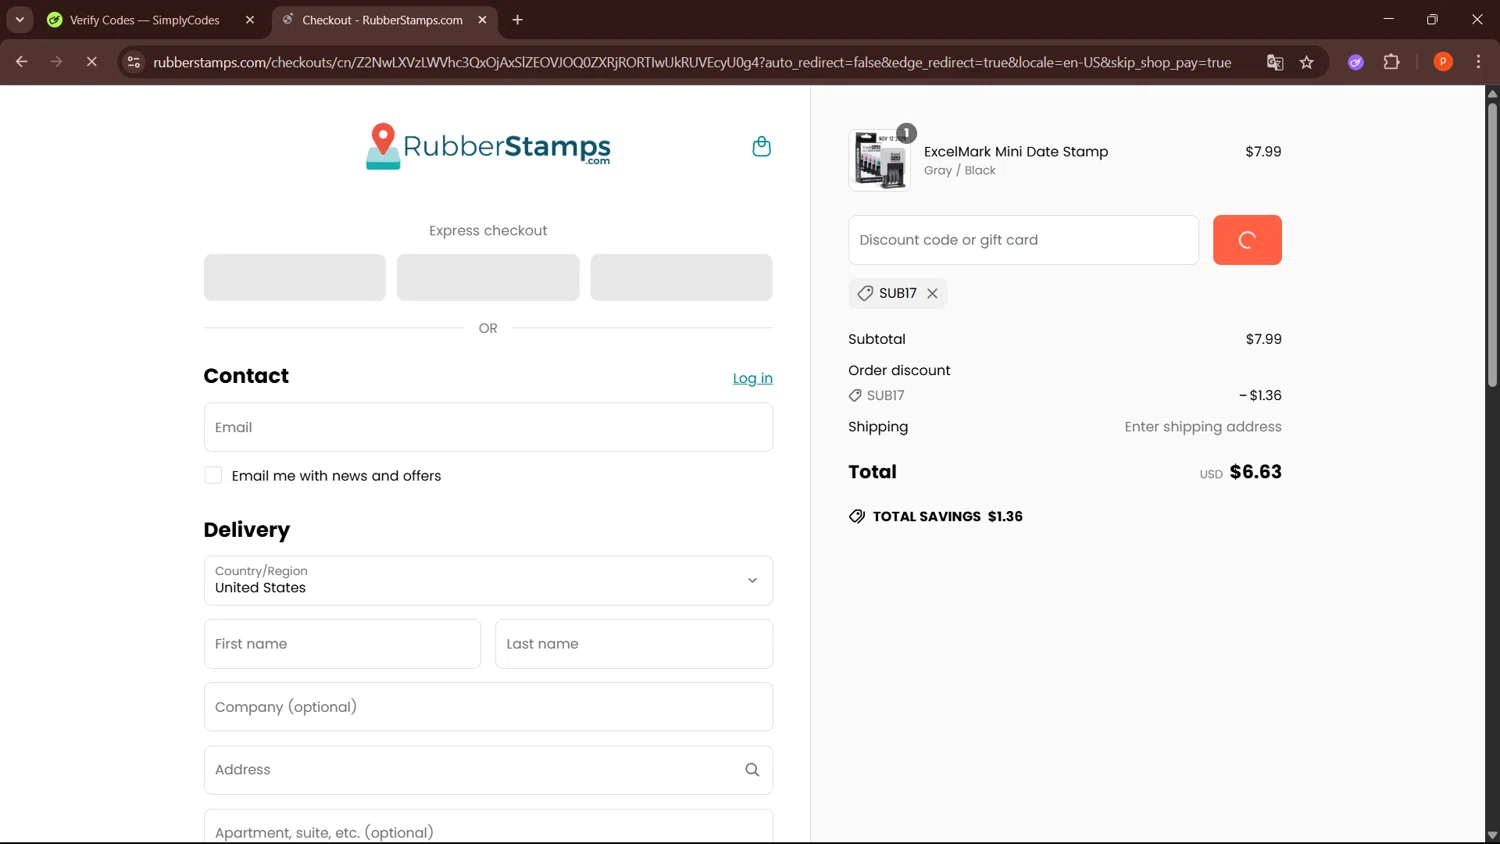Image resolution: width=1500 pixels, height=844 pixels.
Task: Click the ExcelMark Mini Date Stamp title
Action: pos(1016,152)
